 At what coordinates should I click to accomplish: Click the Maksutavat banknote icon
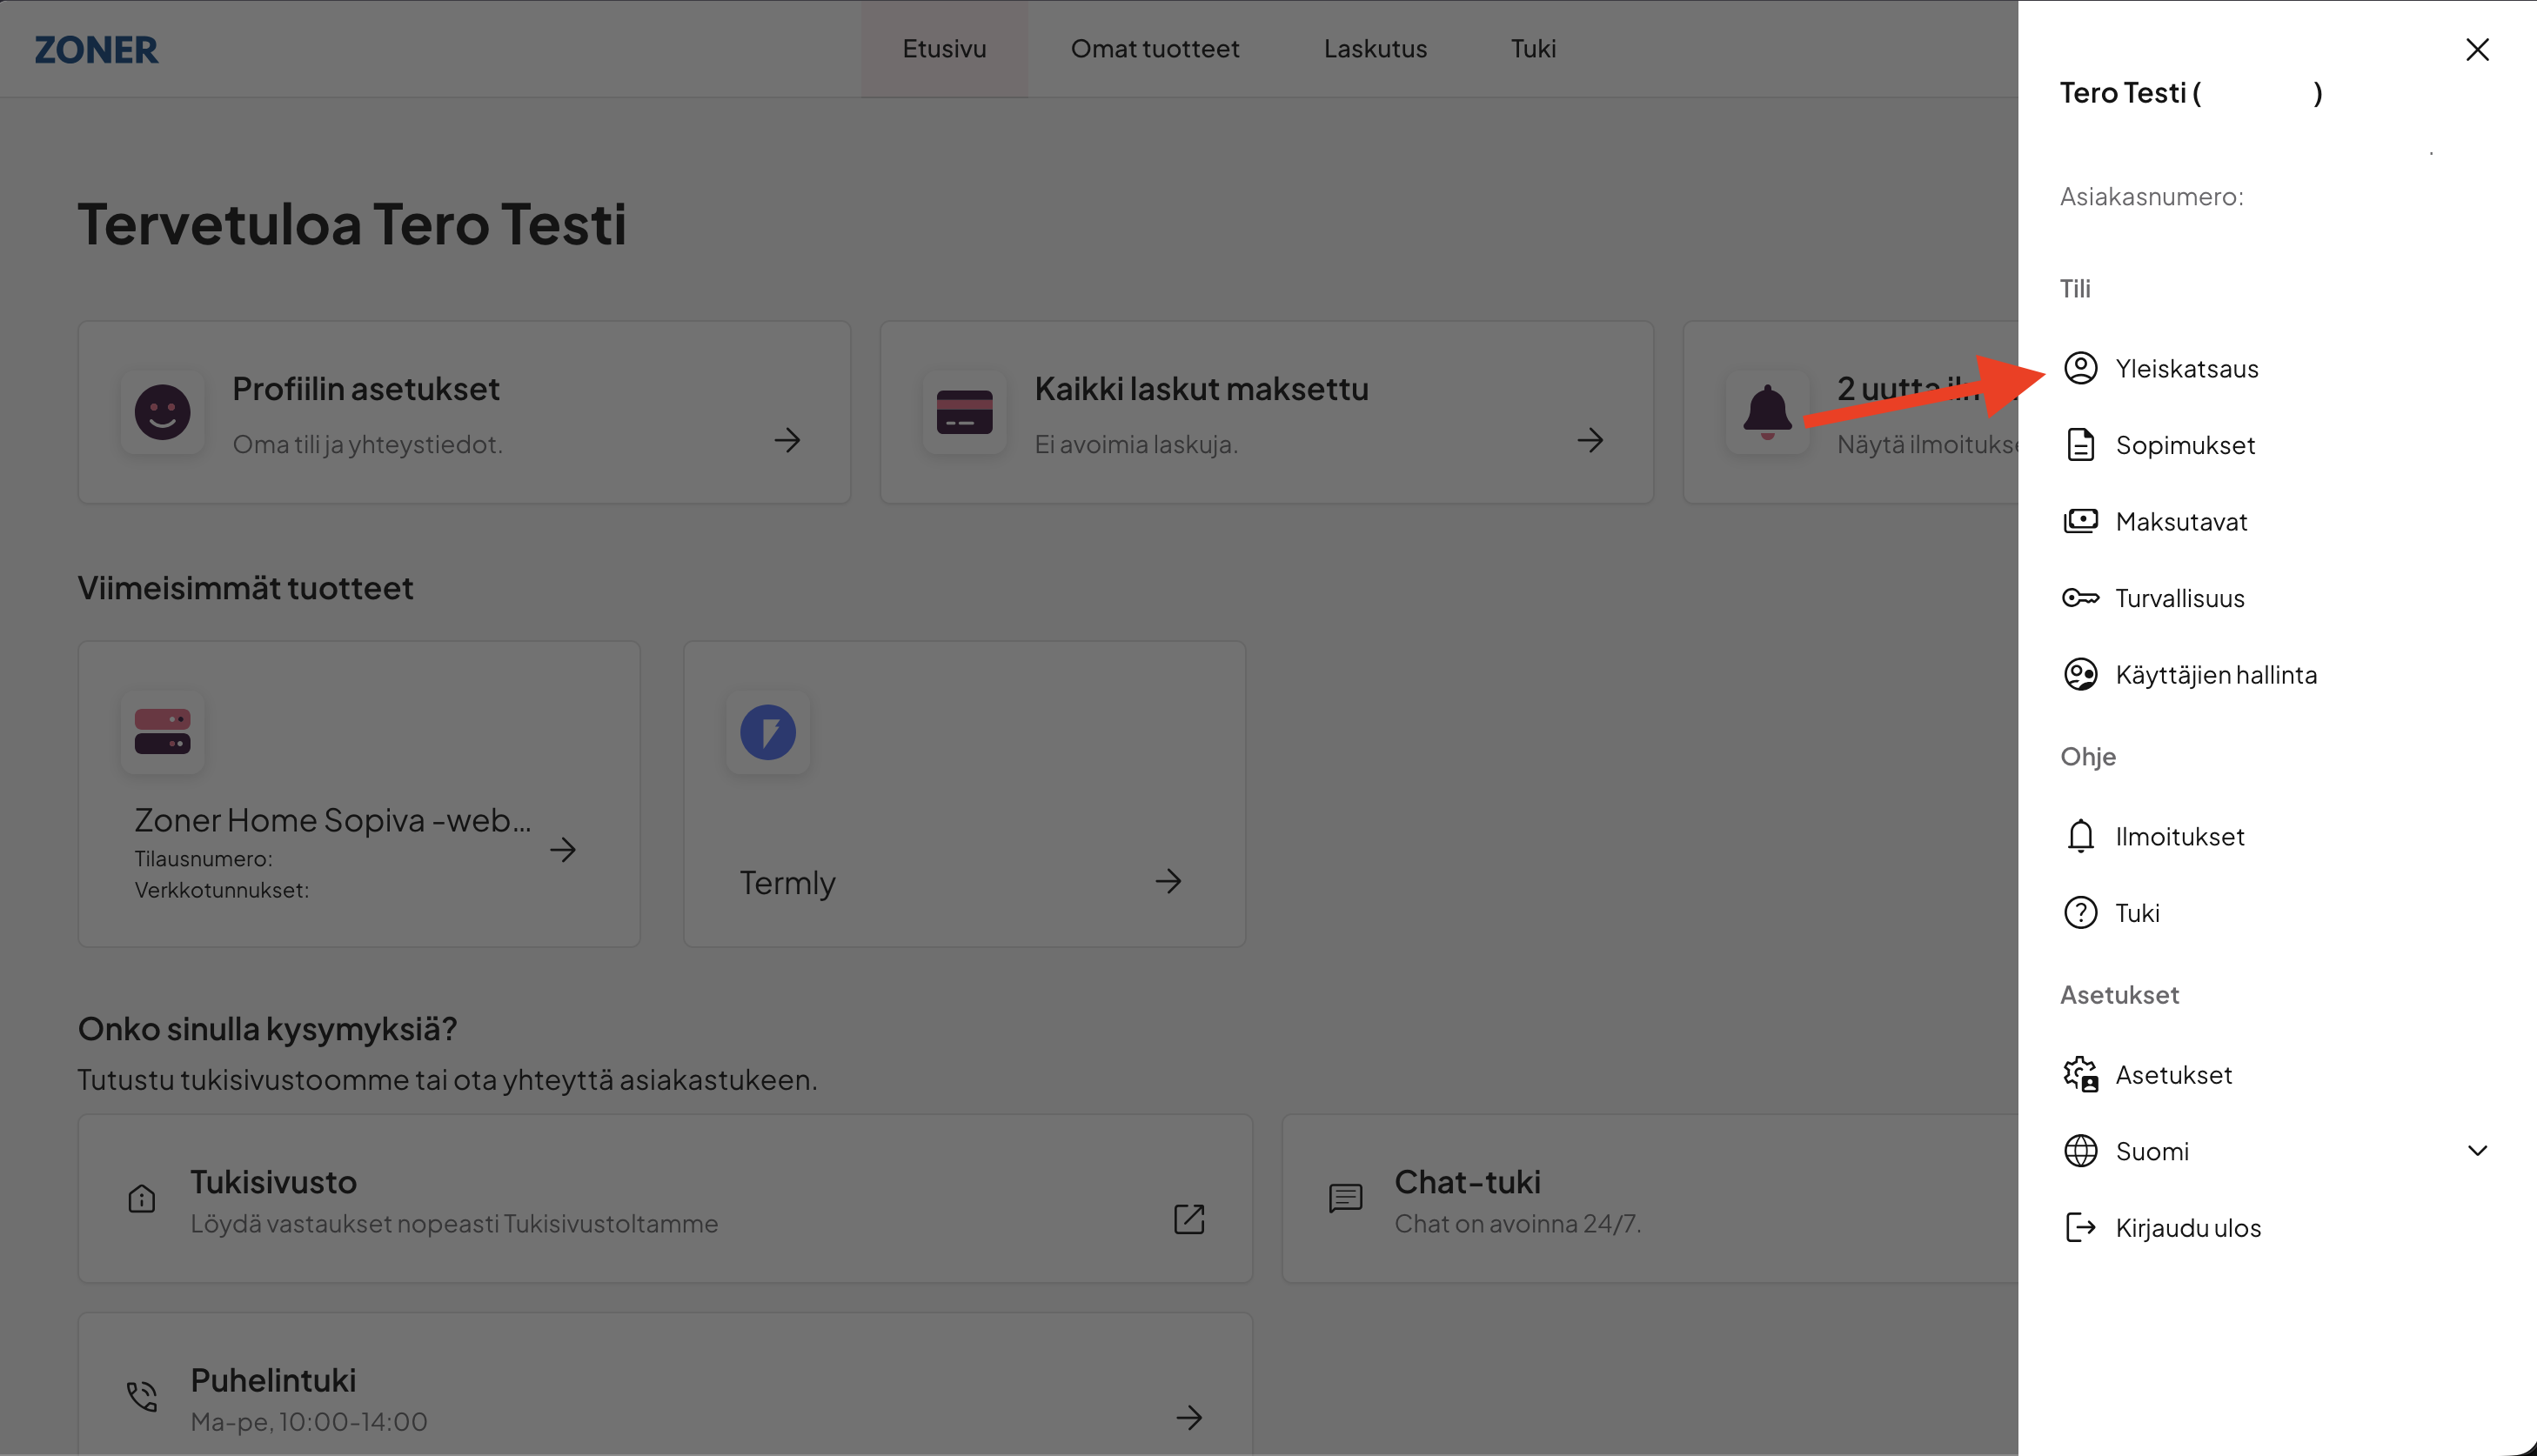(x=2080, y=521)
